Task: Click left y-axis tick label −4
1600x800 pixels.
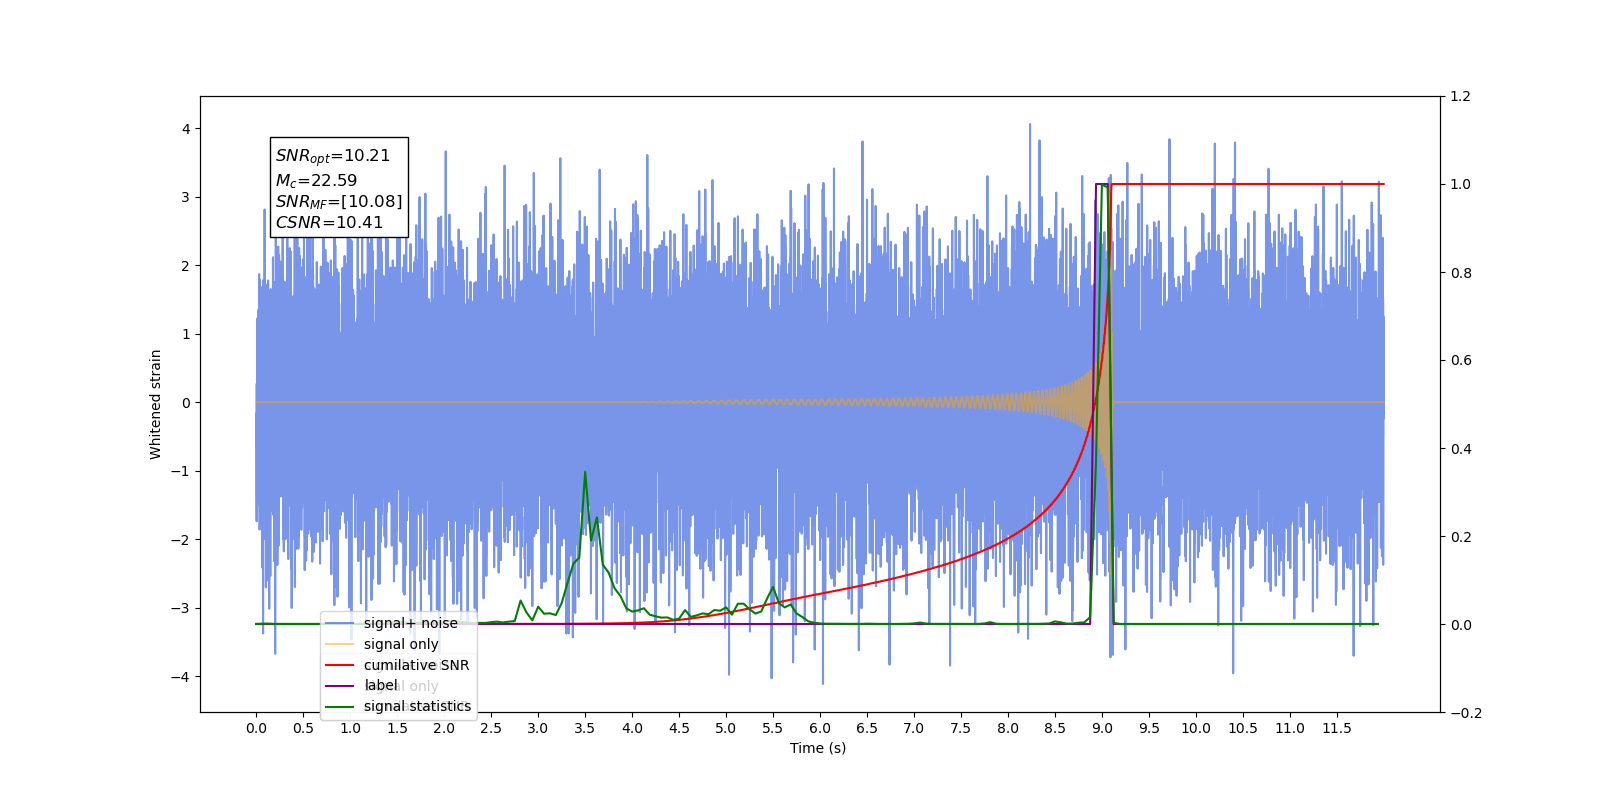Action: point(180,677)
